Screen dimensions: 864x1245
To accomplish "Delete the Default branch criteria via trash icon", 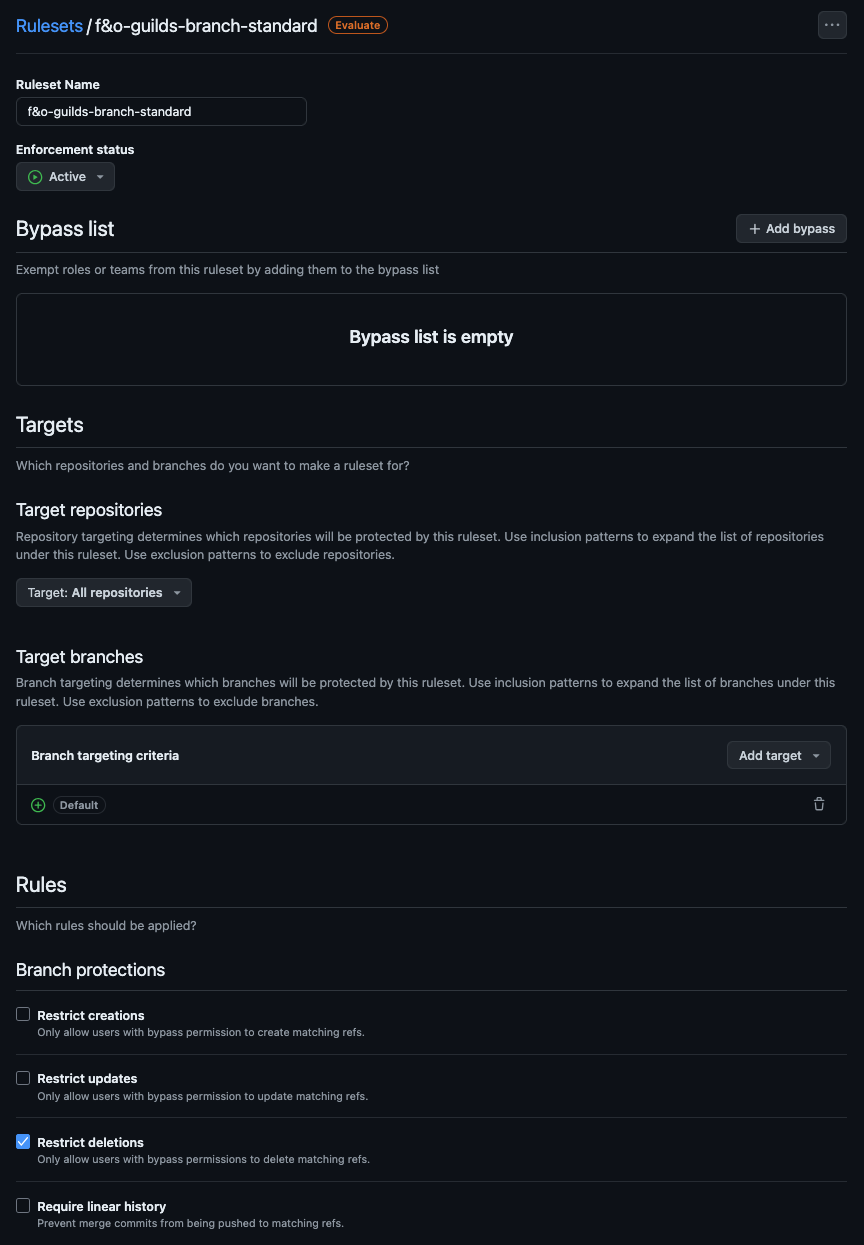I will pos(819,804).
